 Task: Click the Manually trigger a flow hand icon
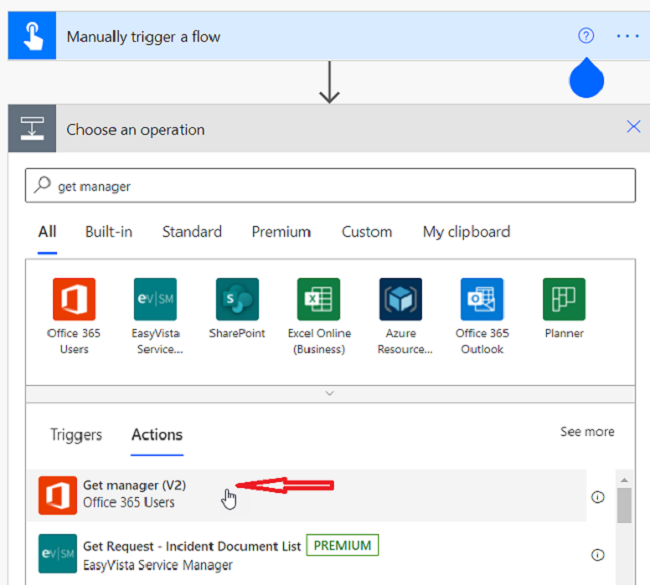click(32, 36)
